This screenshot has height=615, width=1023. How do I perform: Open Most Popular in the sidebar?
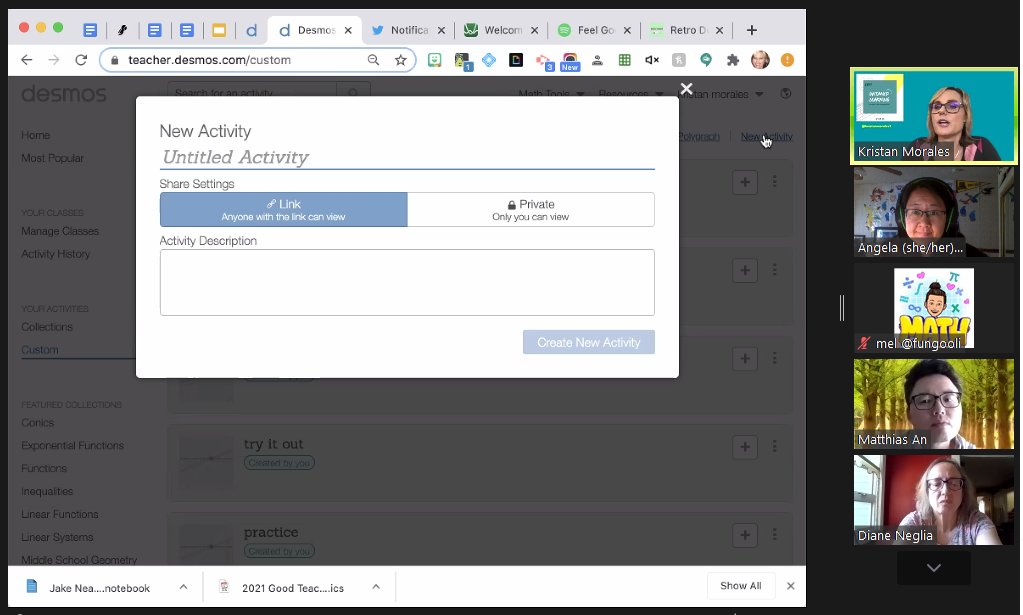tap(52, 158)
